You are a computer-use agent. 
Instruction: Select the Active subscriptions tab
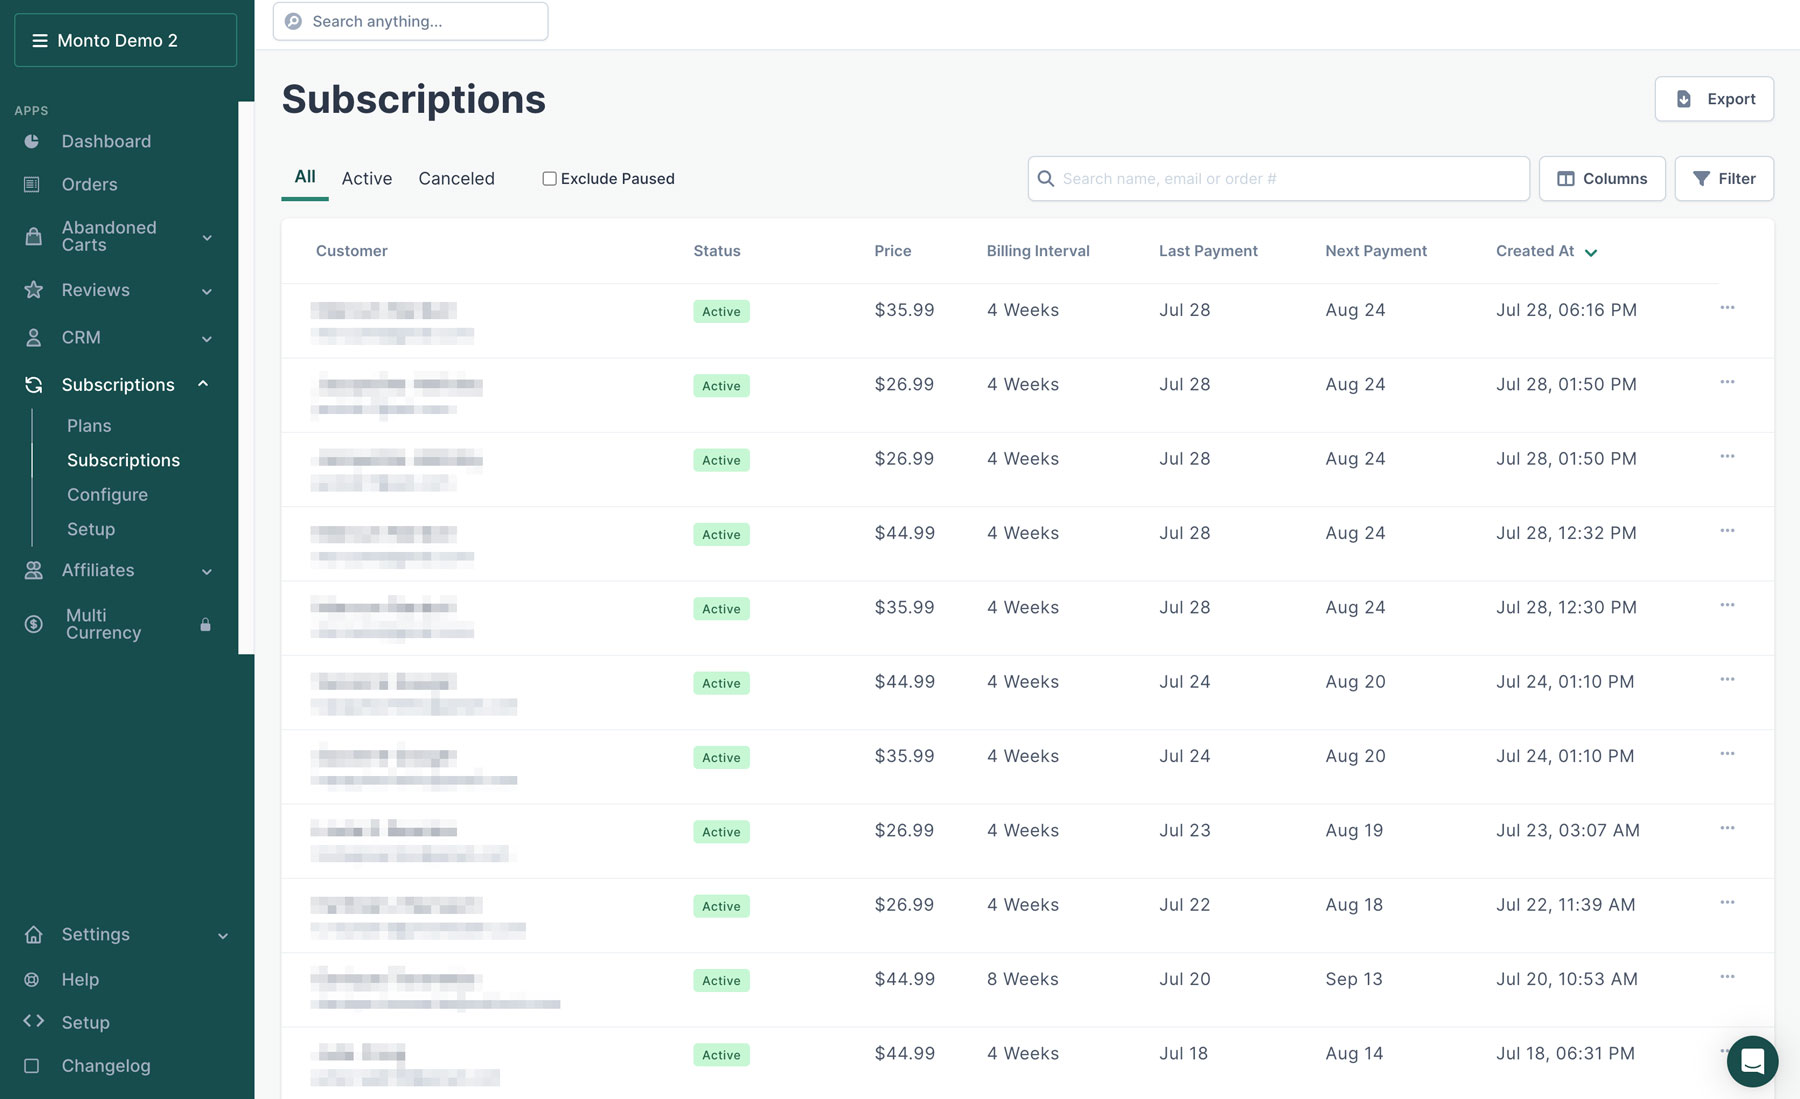[x=366, y=178]
